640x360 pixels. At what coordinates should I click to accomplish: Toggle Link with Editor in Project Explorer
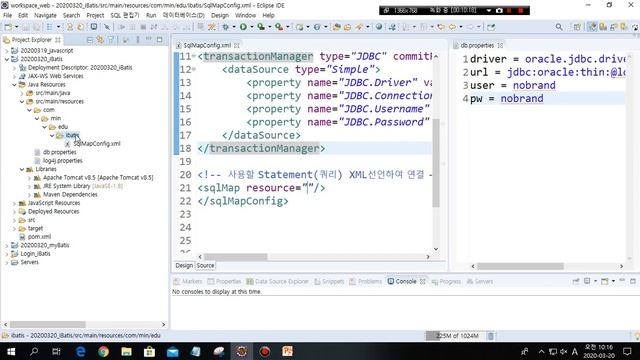click(100, 40)
